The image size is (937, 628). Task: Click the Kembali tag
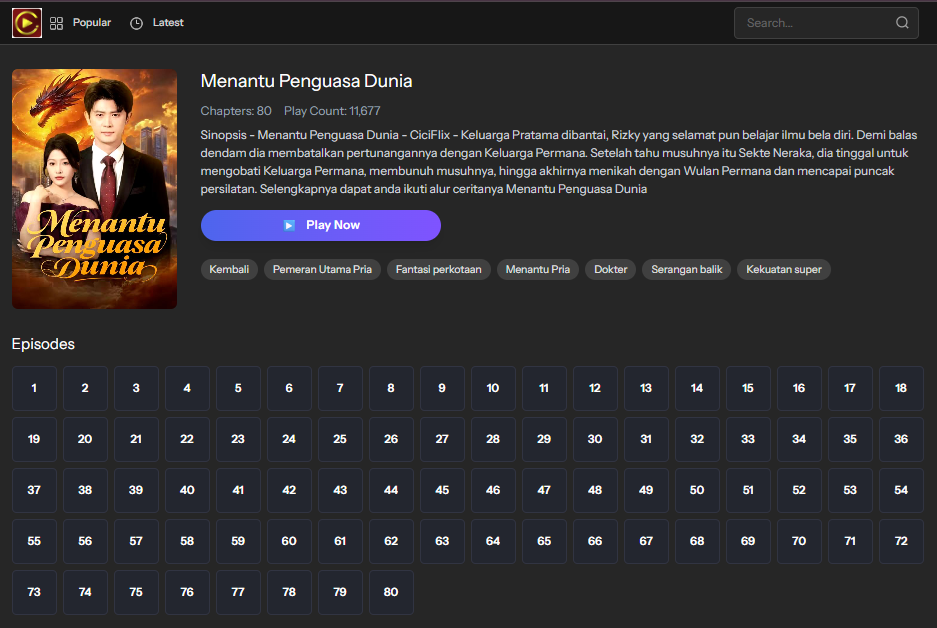pos(229,269)
